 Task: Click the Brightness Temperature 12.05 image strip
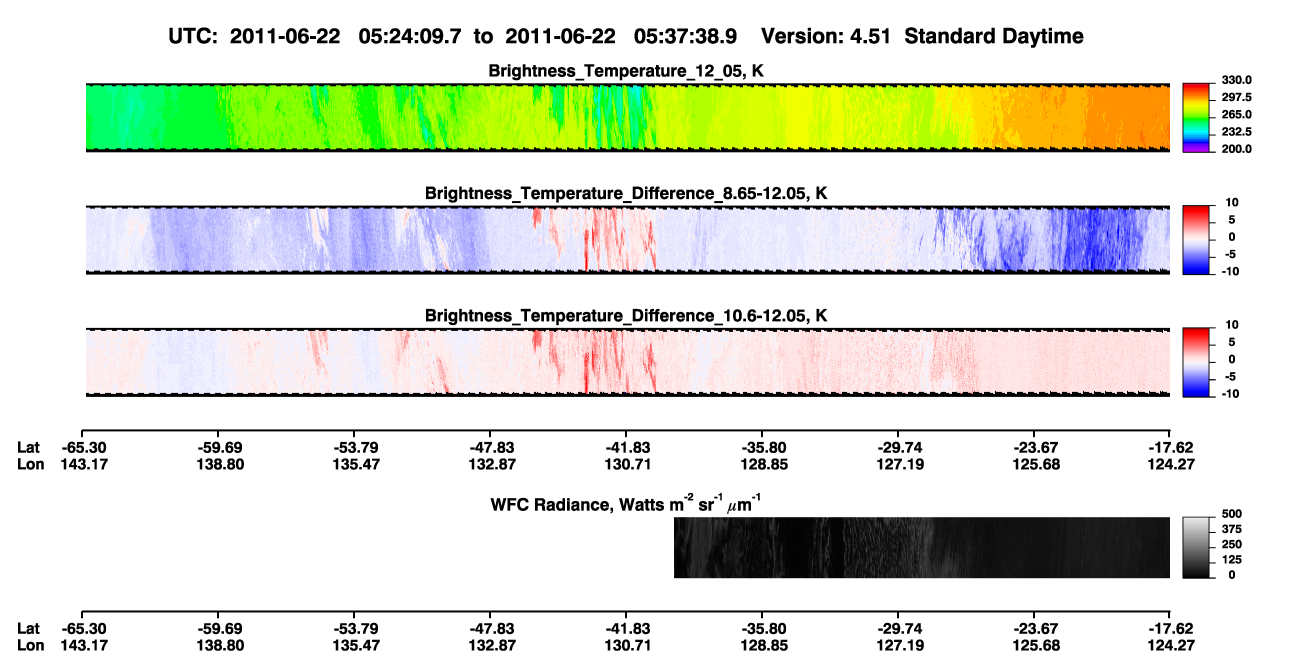[628, 118]
